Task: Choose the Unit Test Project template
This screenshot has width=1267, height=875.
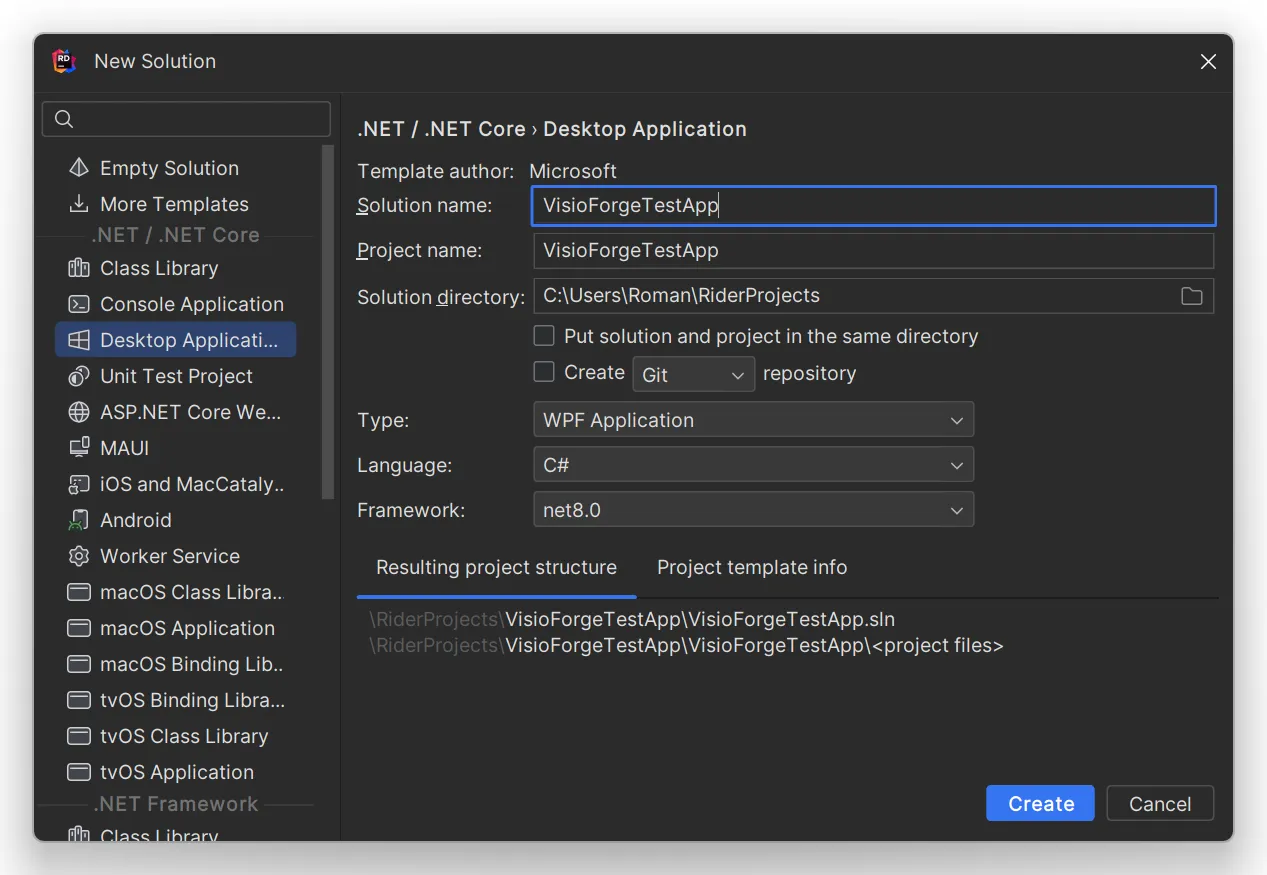Action: [x=175, y=375]
